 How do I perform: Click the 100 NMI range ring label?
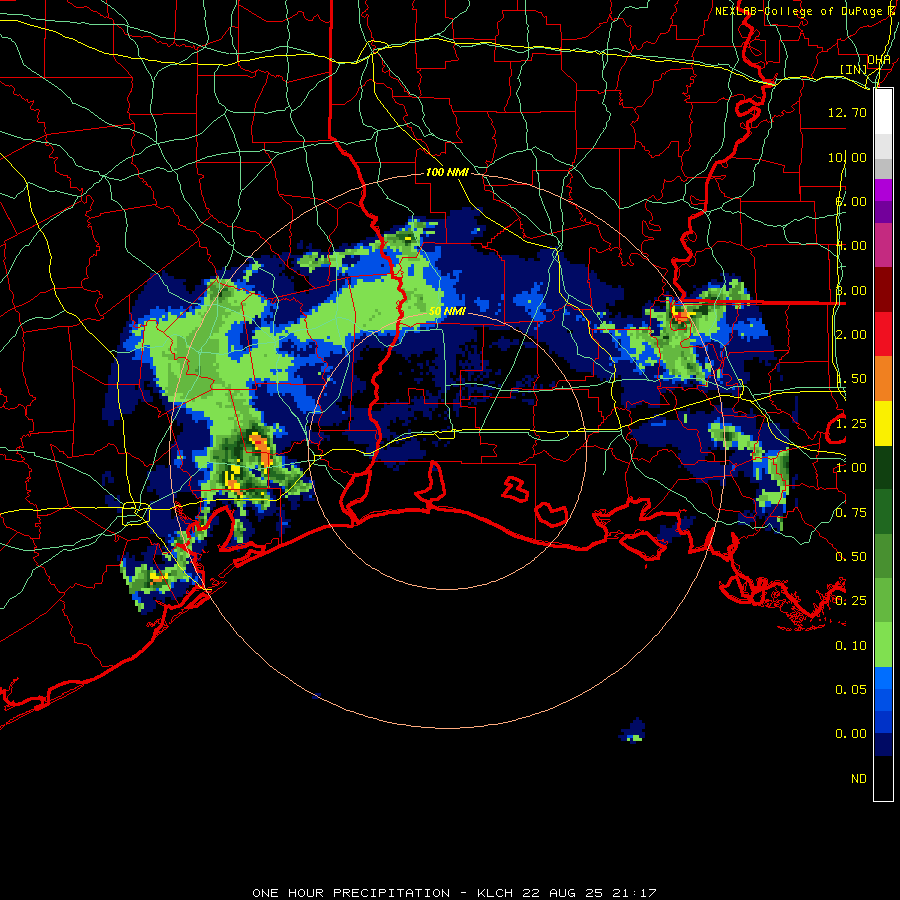point(447,172)
